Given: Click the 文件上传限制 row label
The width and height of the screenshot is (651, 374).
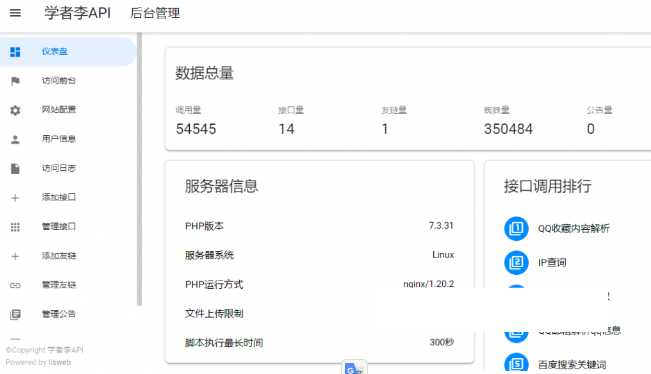Looking at the screenshot, I should (214, 313).
